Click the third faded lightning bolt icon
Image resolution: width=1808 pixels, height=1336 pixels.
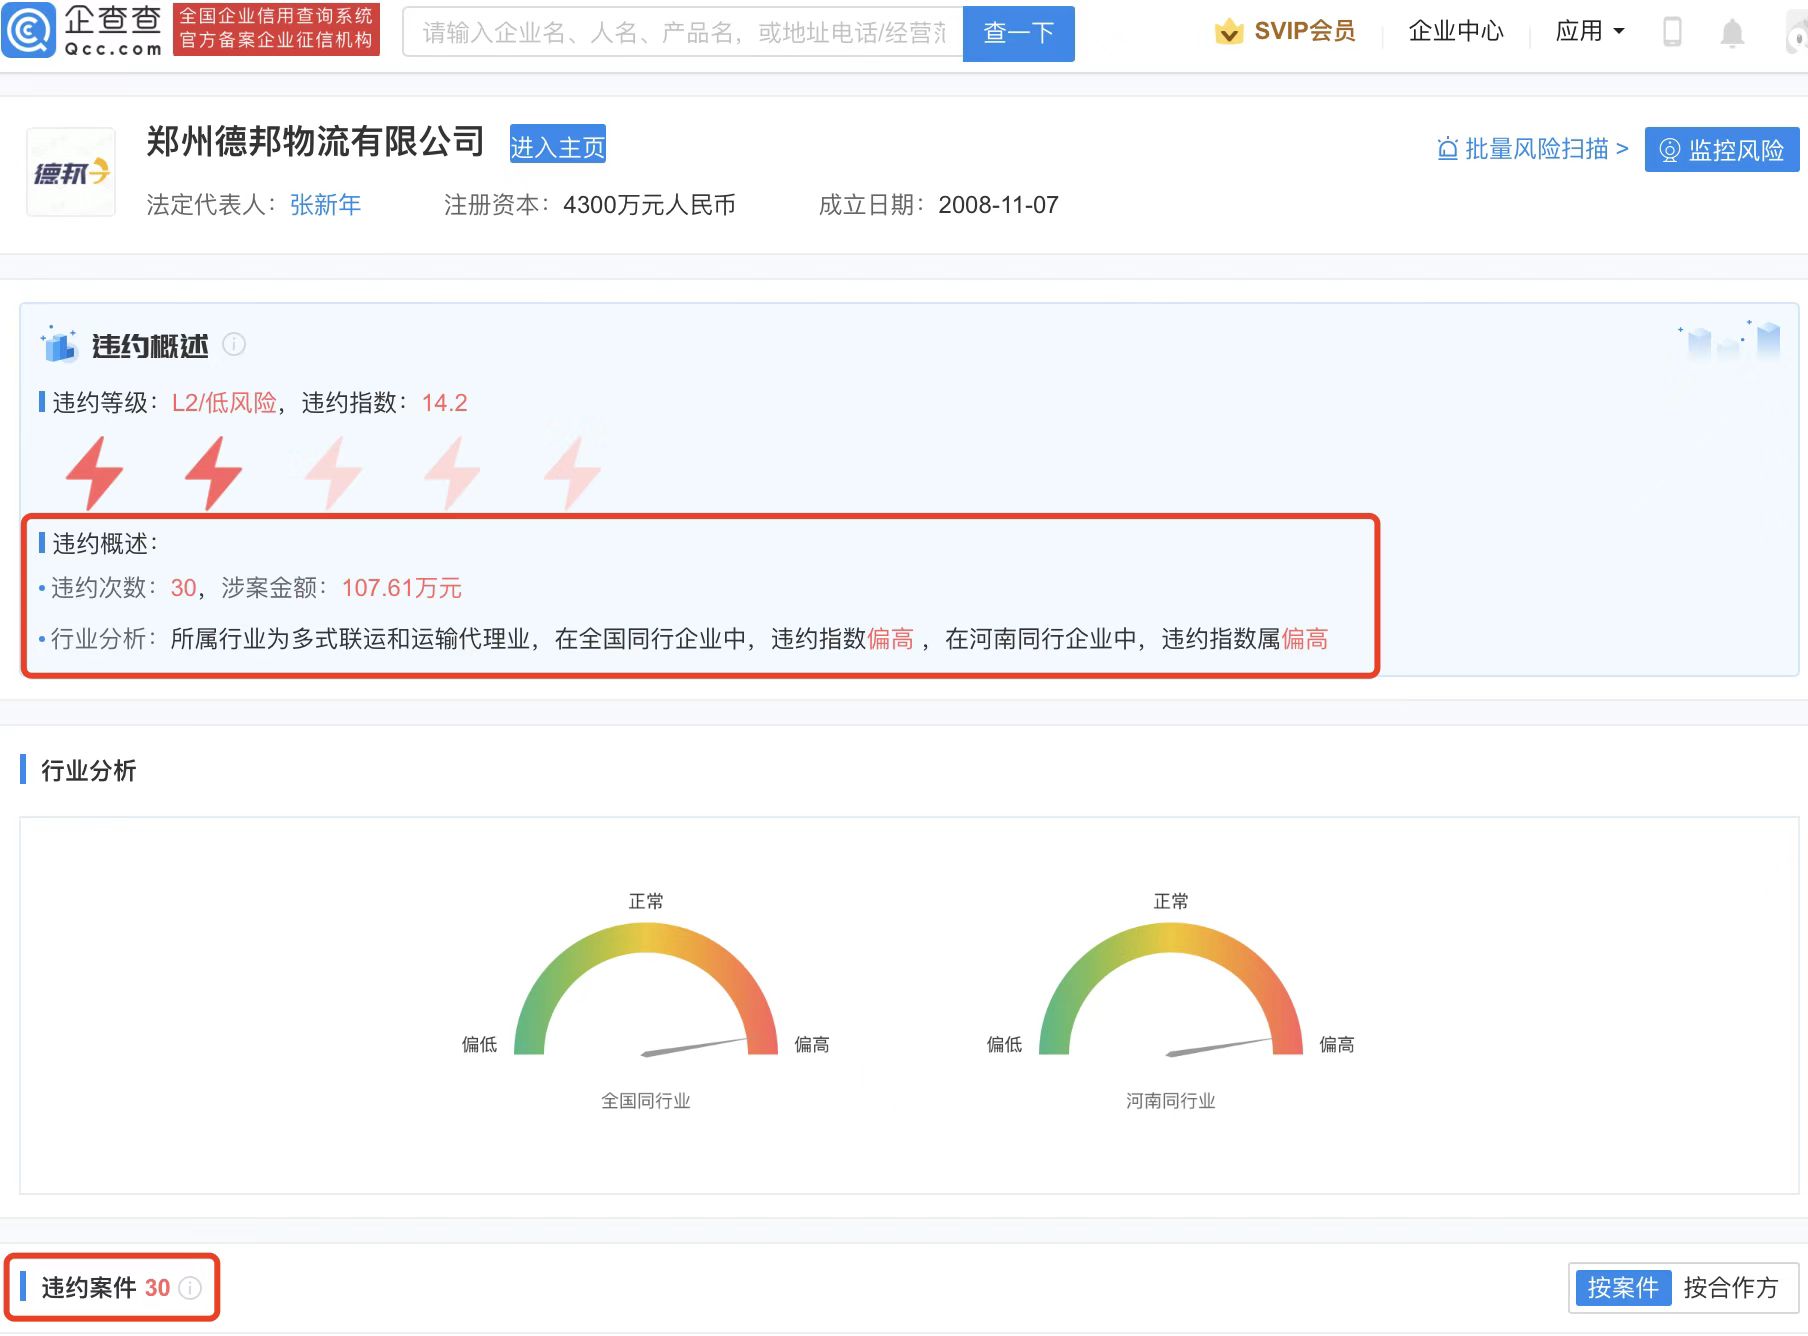[333, 472]
